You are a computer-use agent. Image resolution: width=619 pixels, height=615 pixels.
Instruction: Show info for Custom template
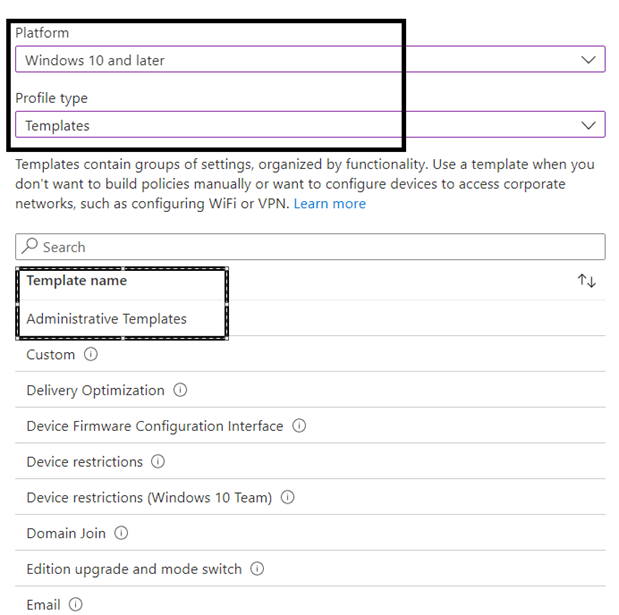(x=91, y=355)
